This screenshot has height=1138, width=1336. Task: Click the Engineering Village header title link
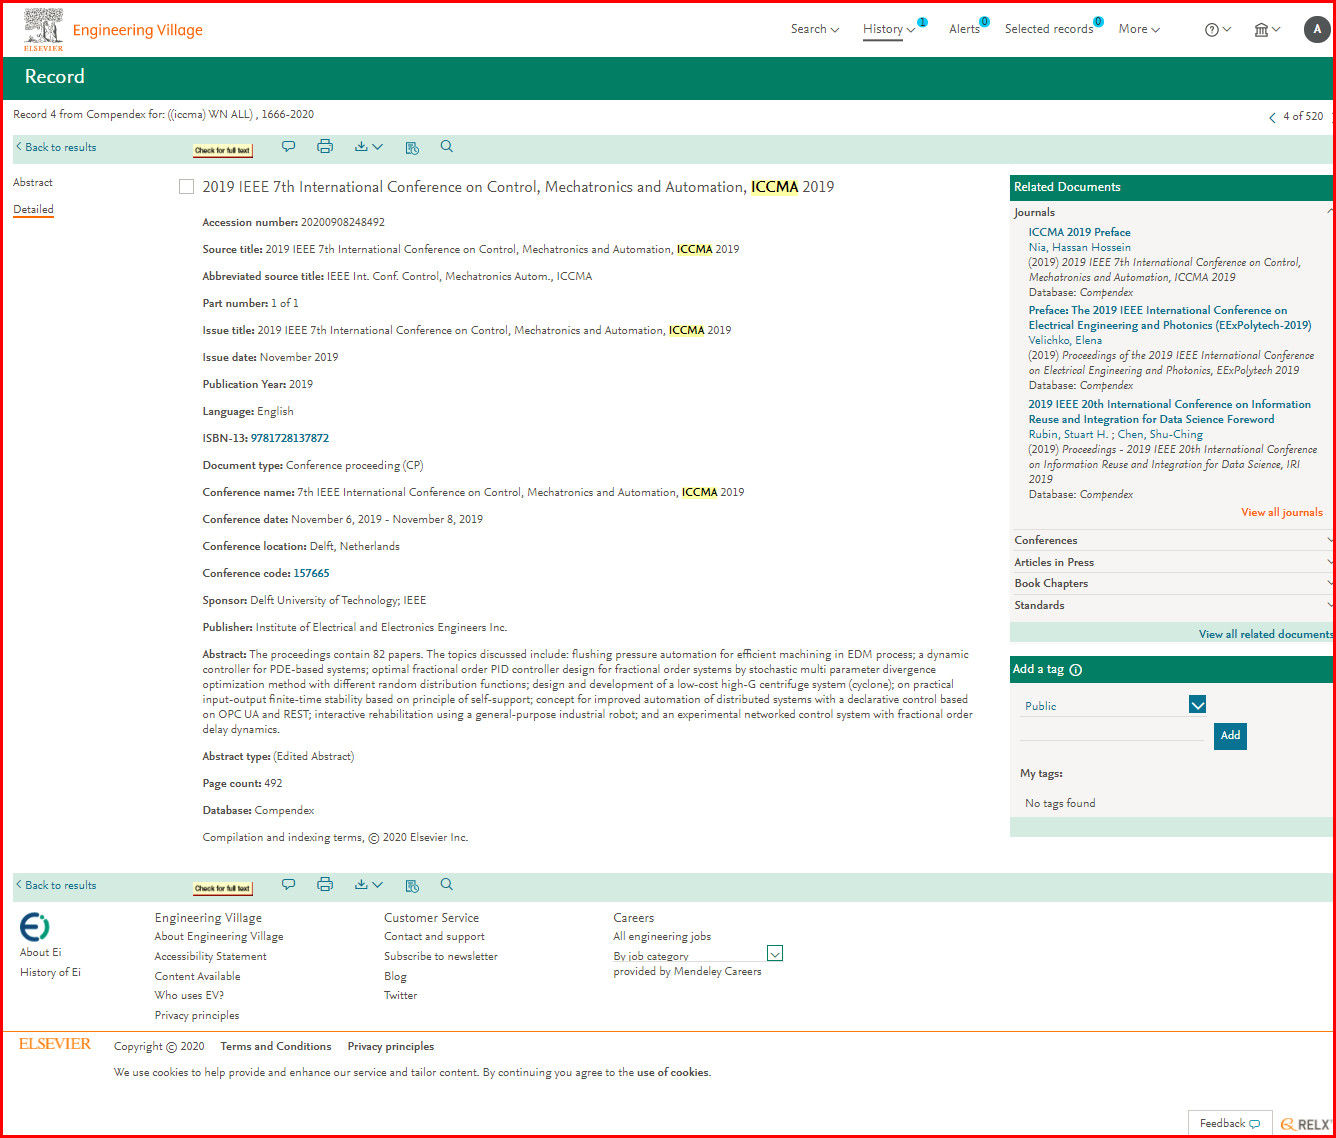[x=138, y=30]
